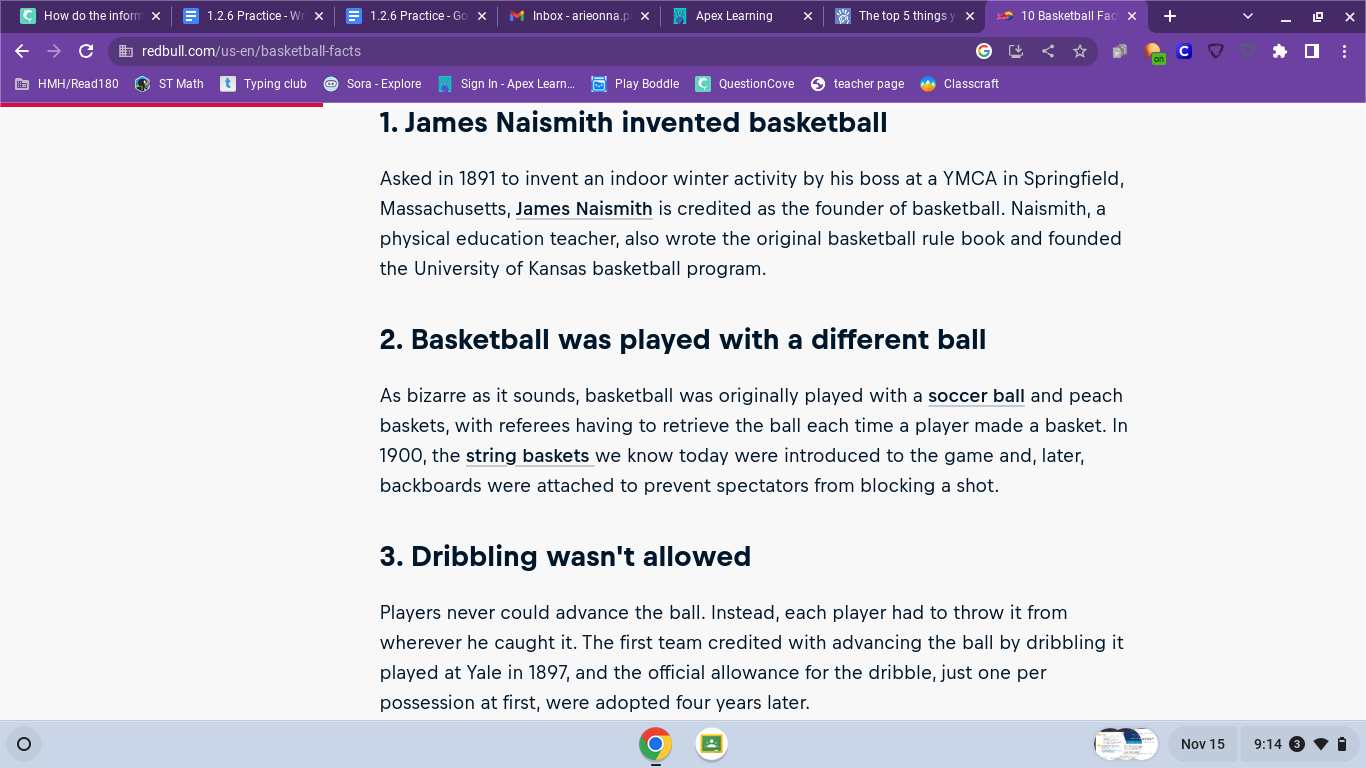Expand the tab search dropdown arrow
Viewport: 1366px width, 768px height.
[x=1248, y=16]
